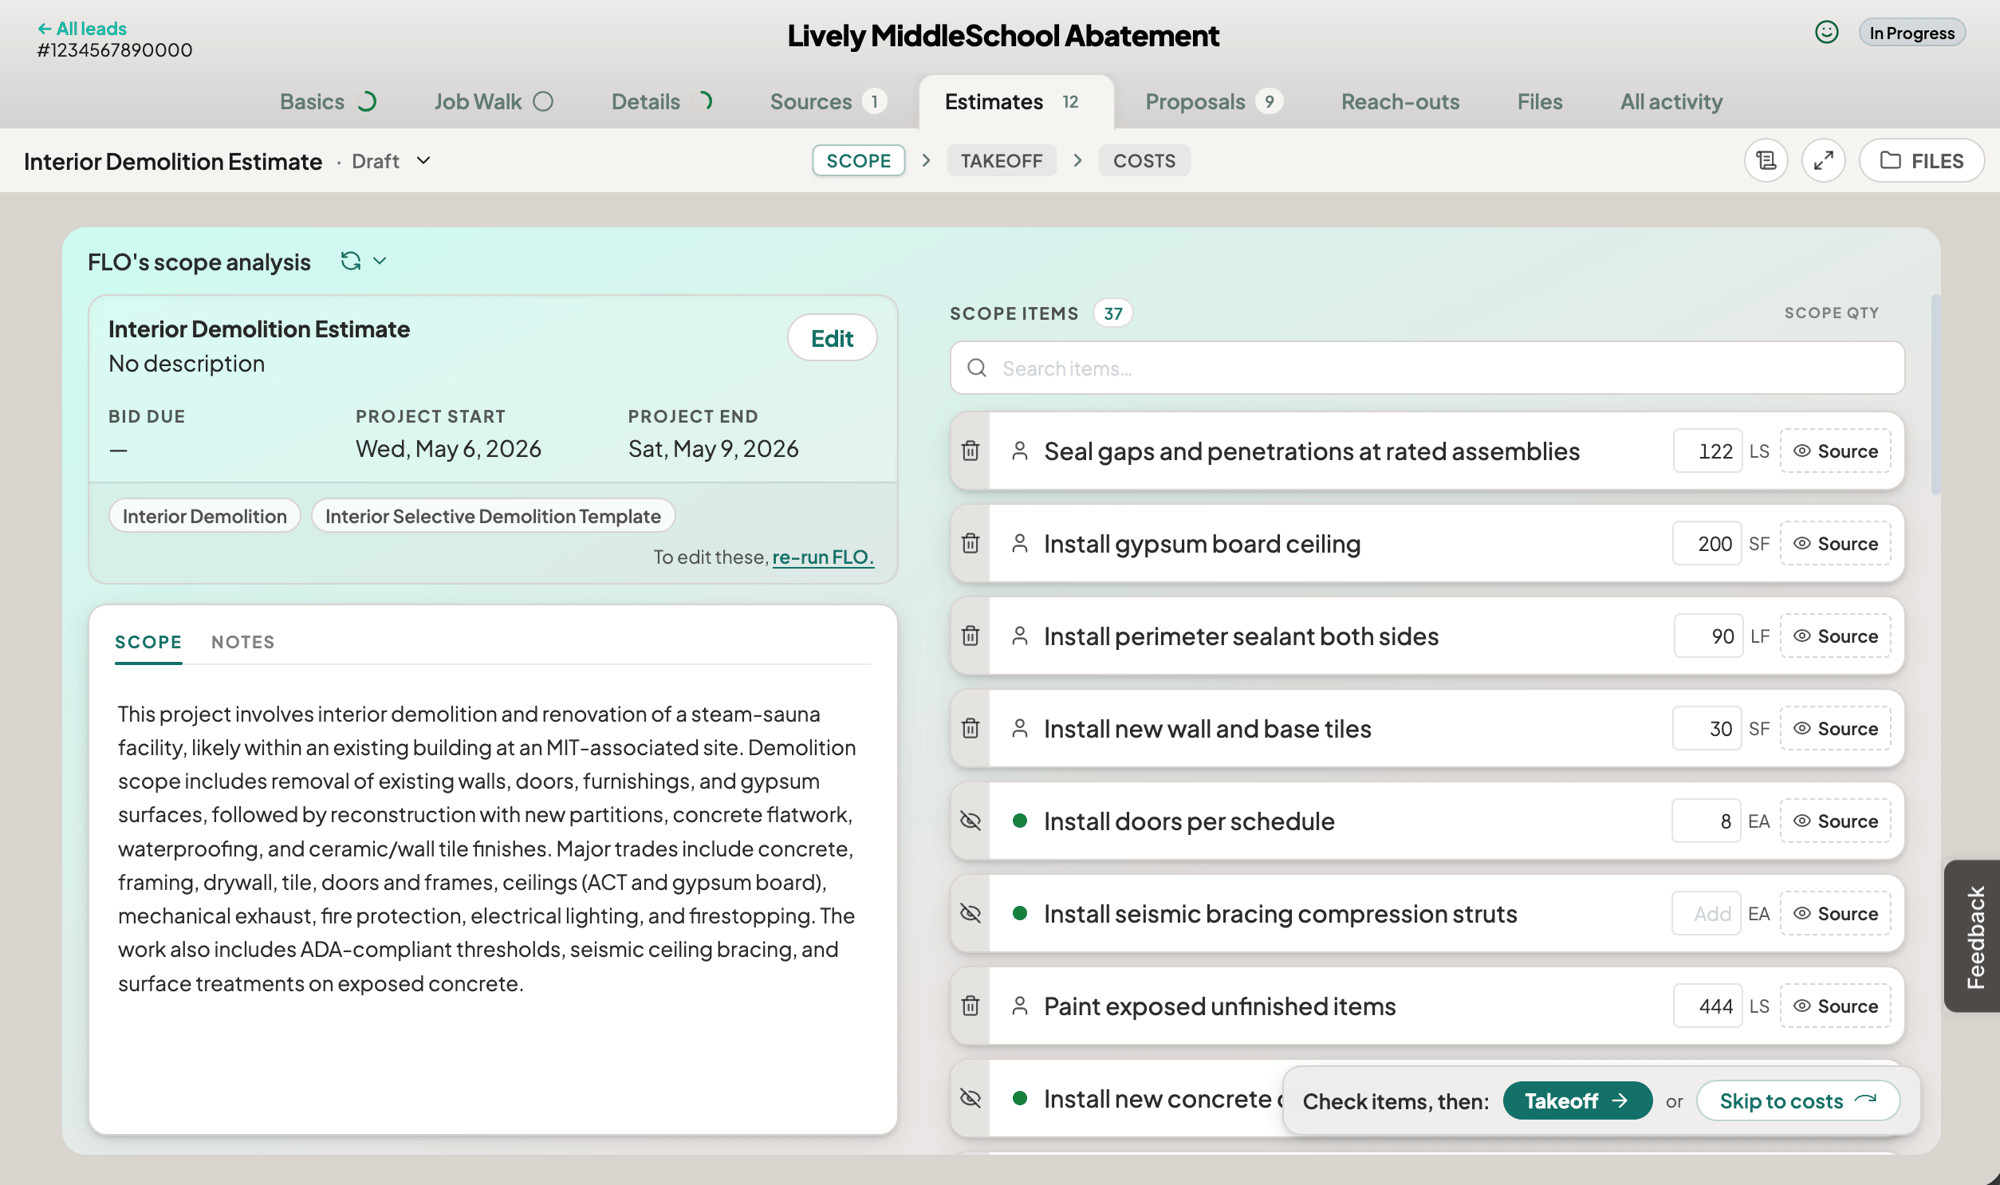View source for Install gypsum board ceiling
Screen dimensions: 2000x1185
click(1835, 544)
